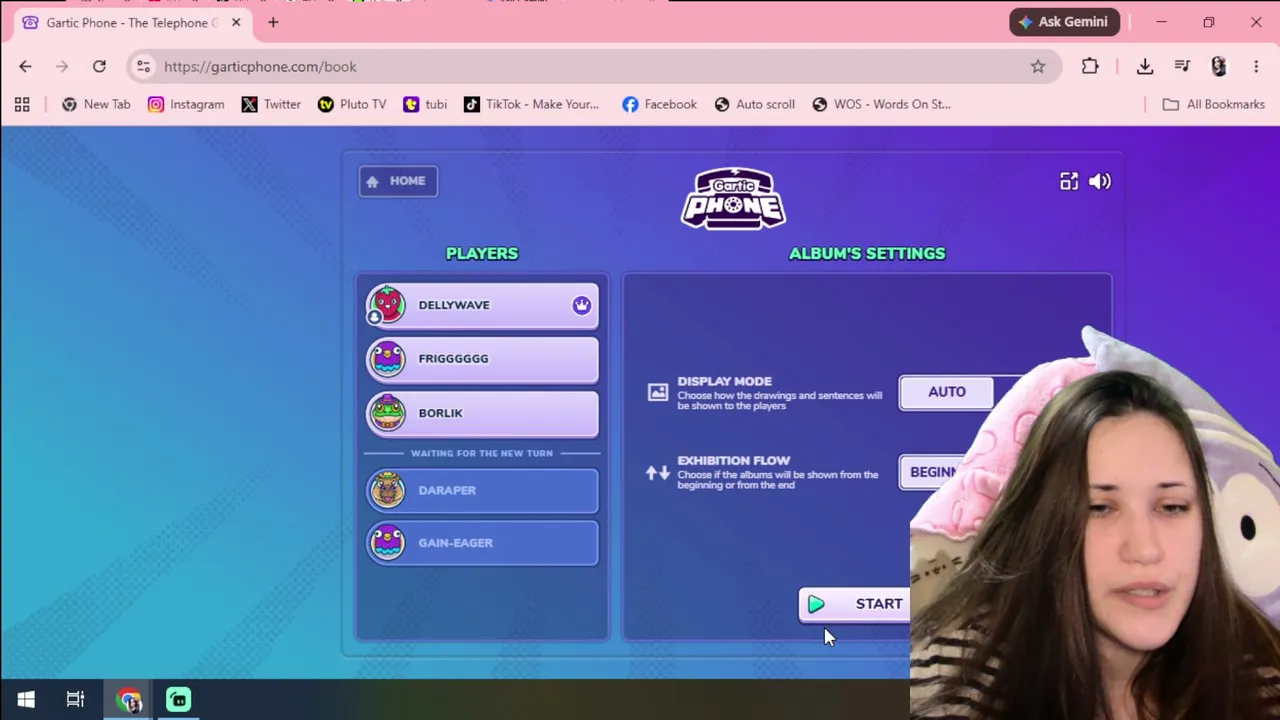Viewport: 1280px width, 720px height.
Task: Open the tubi bookmark
Action: (x=425, y=104)
